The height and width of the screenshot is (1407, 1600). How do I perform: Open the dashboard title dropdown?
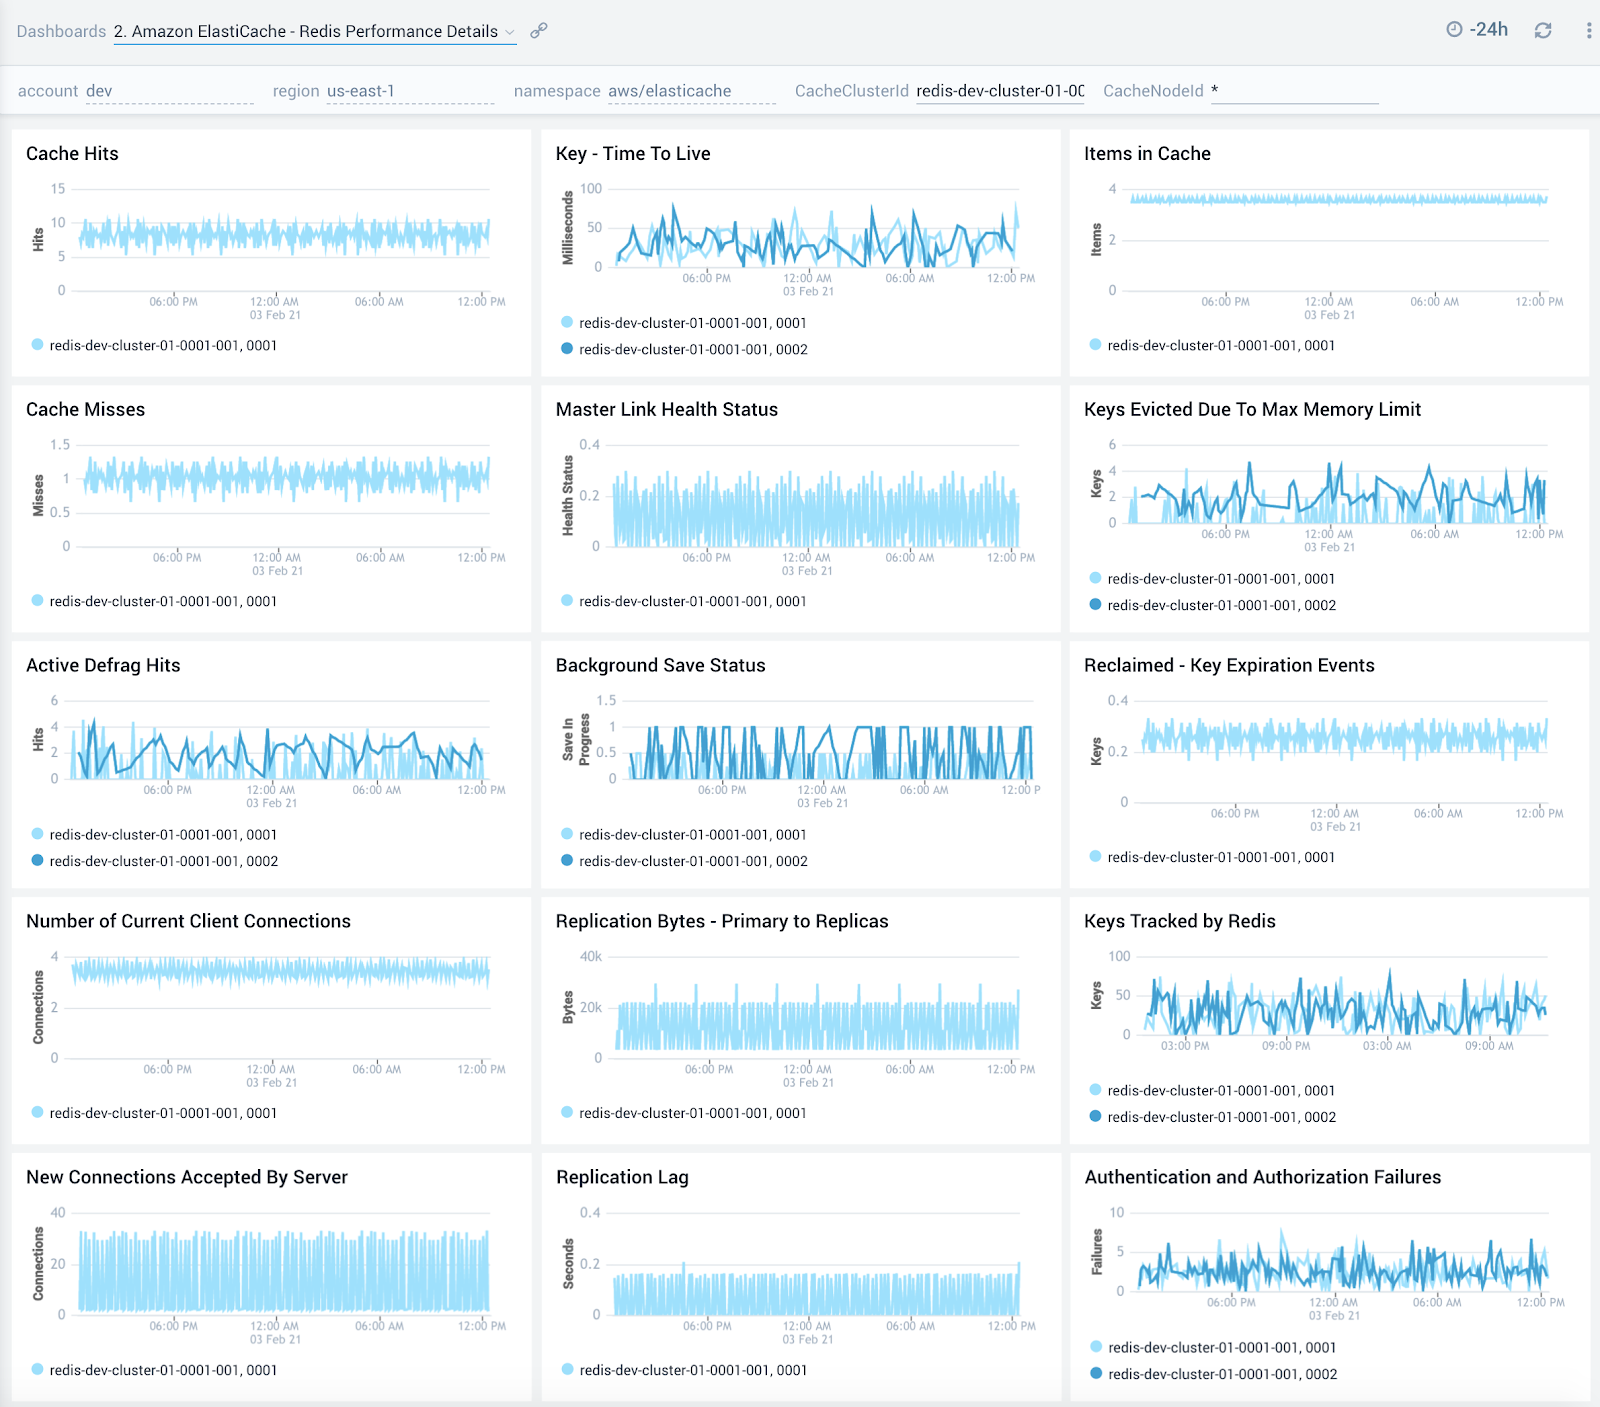pos(511,31)
